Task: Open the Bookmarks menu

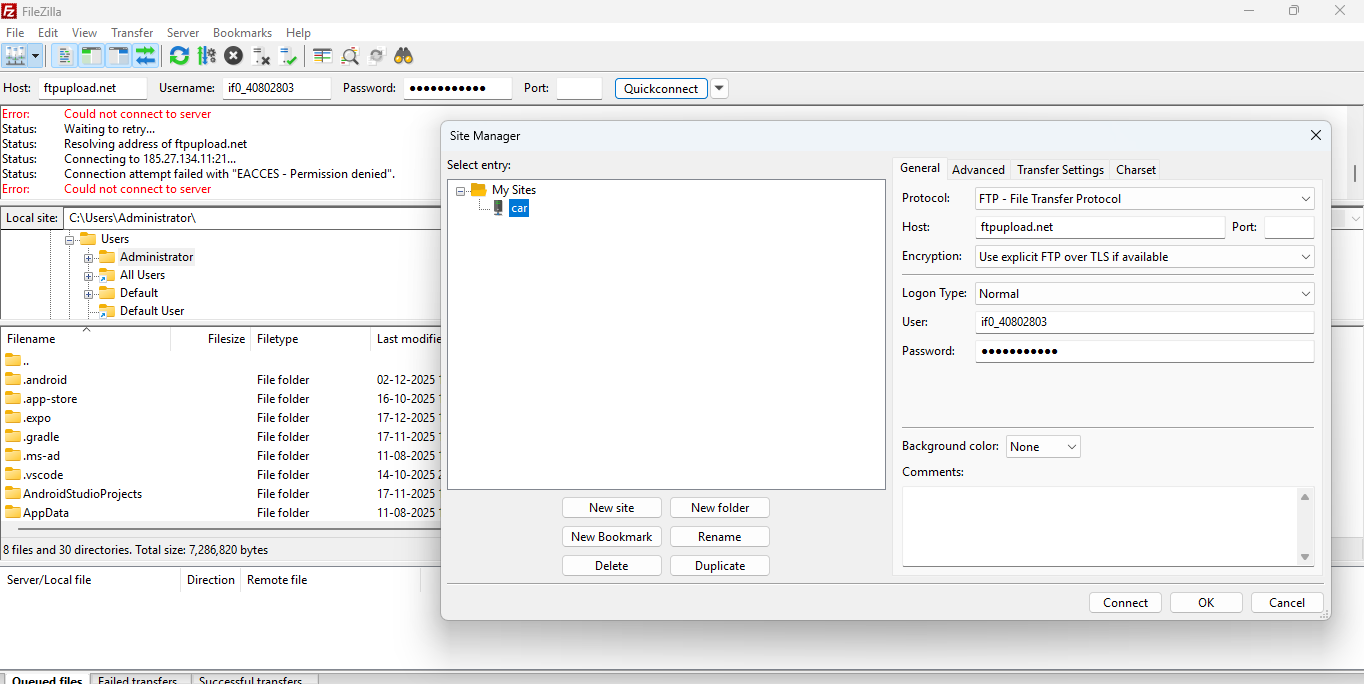Action: click(x=242, y=33)
